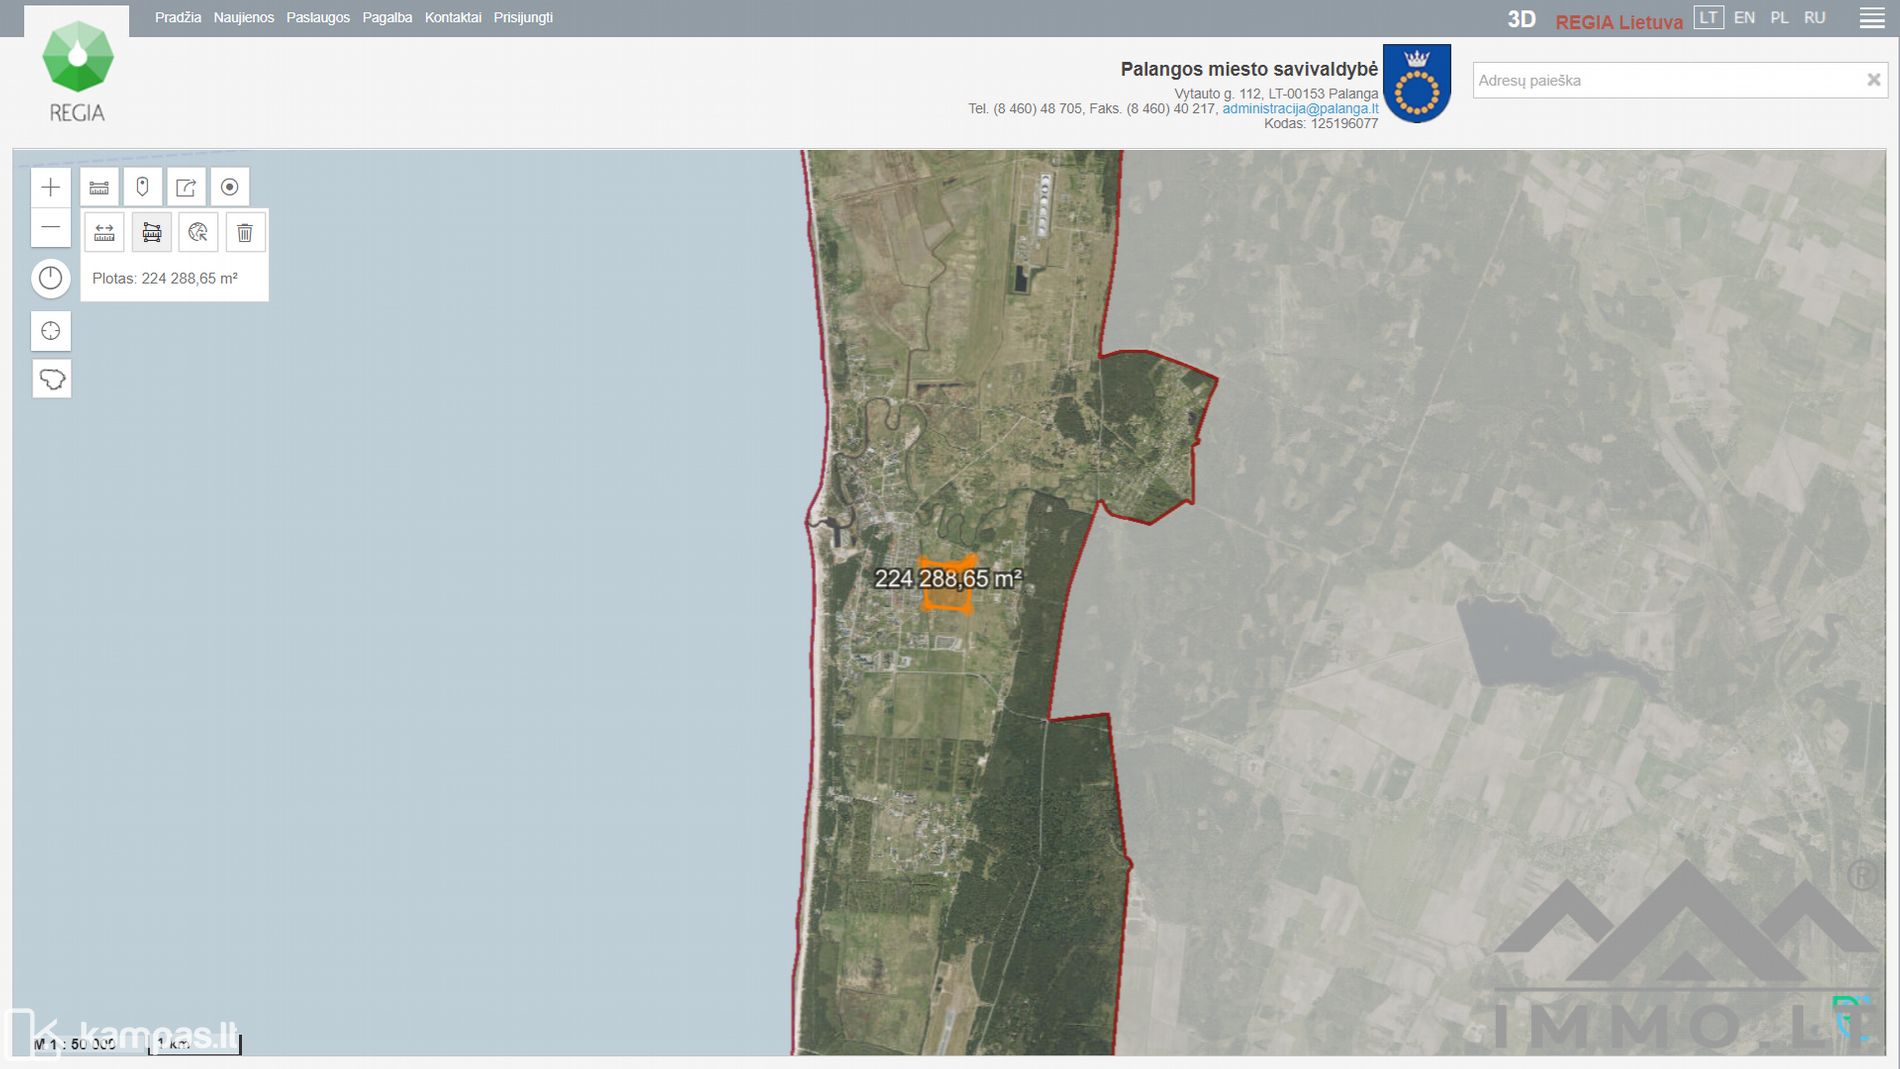Viewport: 1900px width, 1069px height.
Task: Toggle the circular target layer button
Action: click(230, 187)
